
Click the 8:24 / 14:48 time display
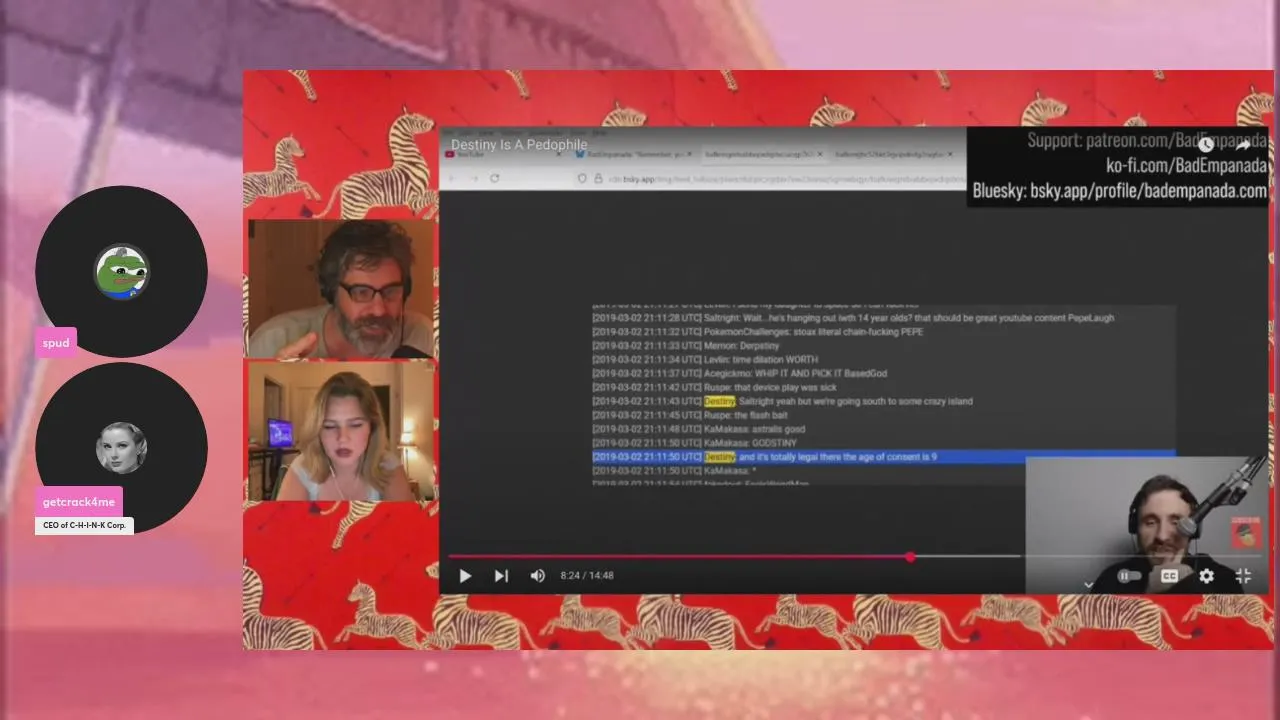(x=587, y=576)
